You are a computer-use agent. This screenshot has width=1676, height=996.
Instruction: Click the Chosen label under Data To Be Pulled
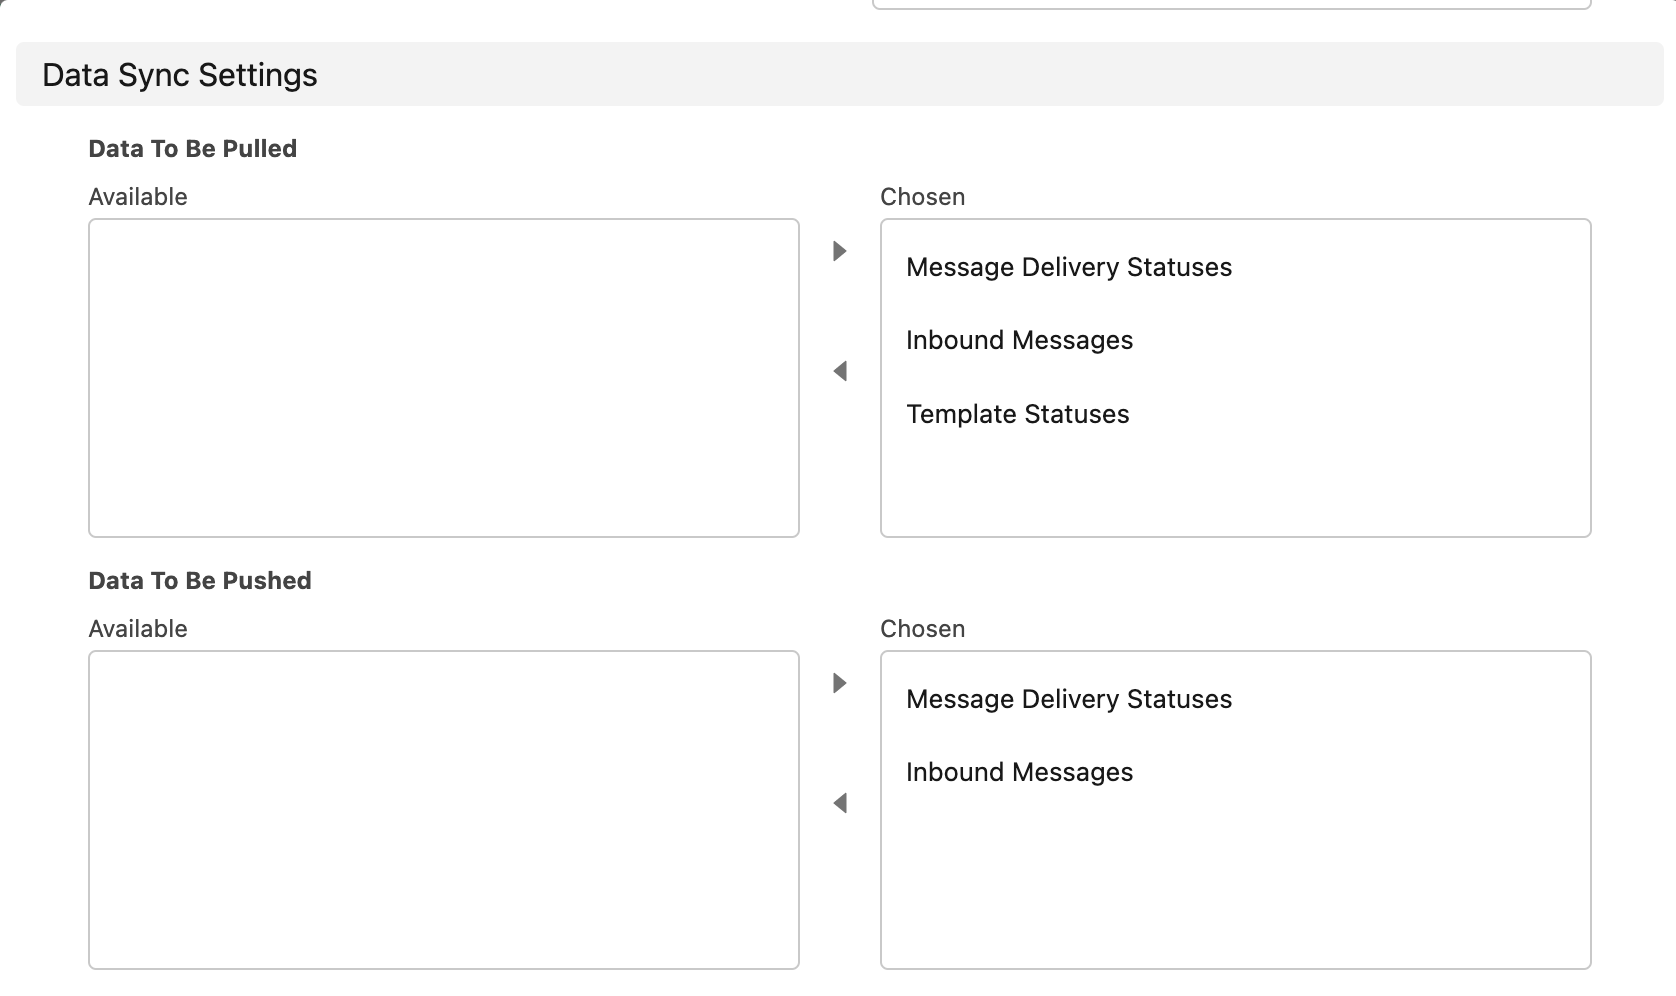point(922,197)
